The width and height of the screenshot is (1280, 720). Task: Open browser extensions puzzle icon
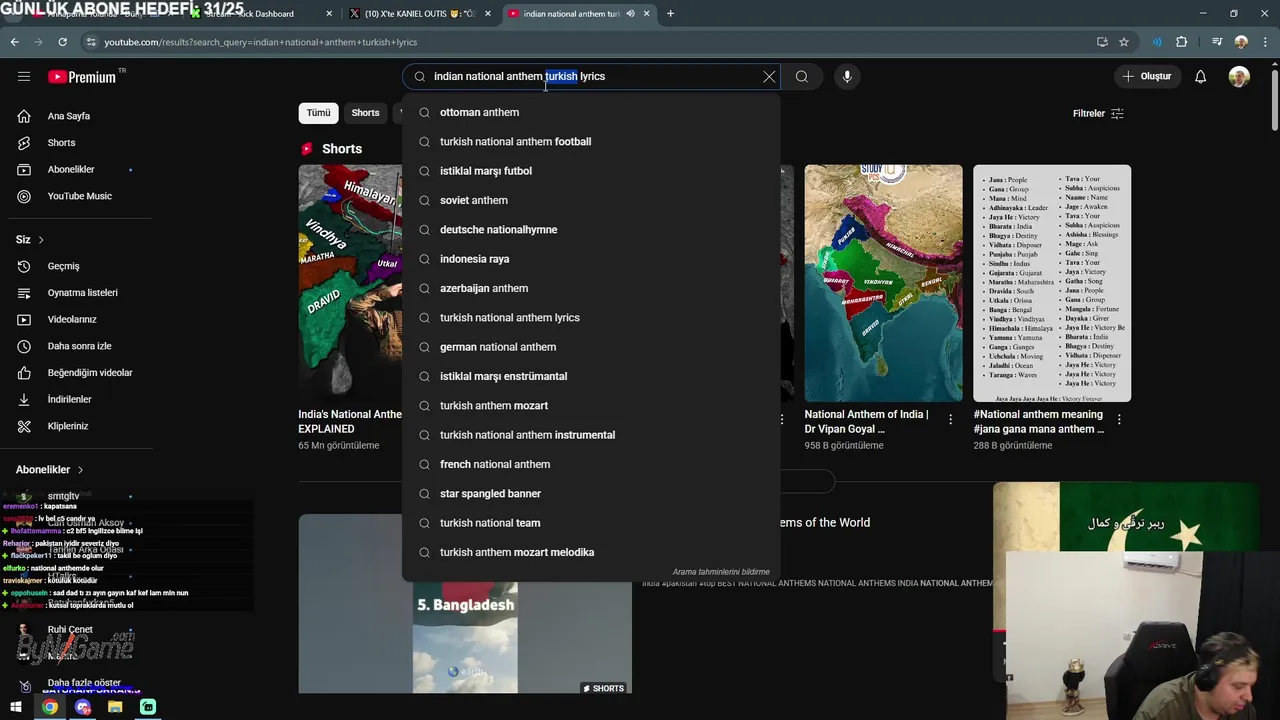pyautogui.click(x=1182, y=42)
